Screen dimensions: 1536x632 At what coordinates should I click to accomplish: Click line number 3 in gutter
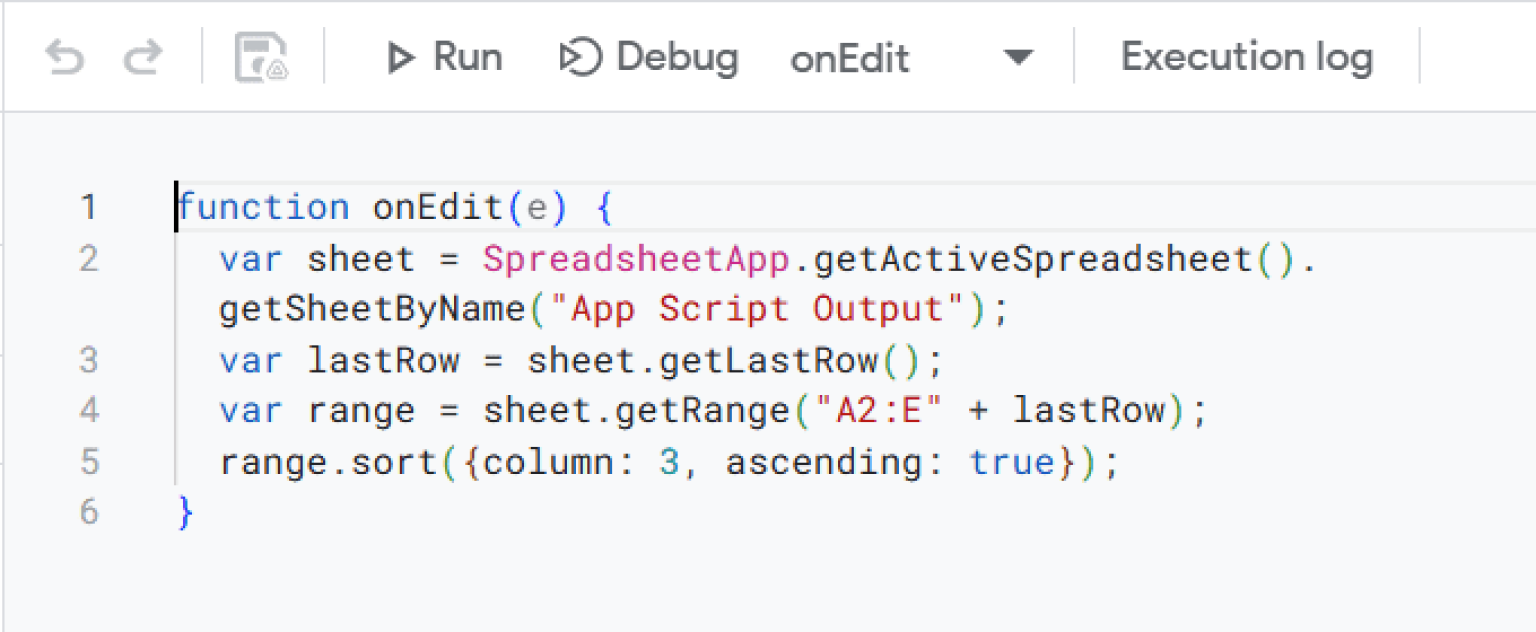pyautogui.click(x=90, y=360)
